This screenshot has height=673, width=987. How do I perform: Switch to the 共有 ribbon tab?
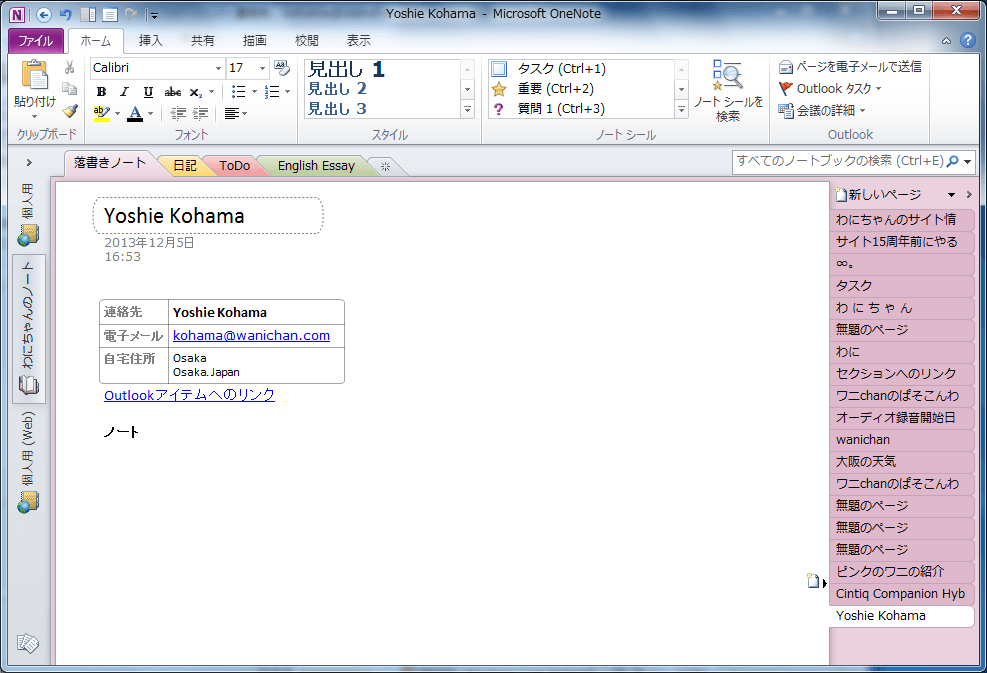click(x=203, y=41)
